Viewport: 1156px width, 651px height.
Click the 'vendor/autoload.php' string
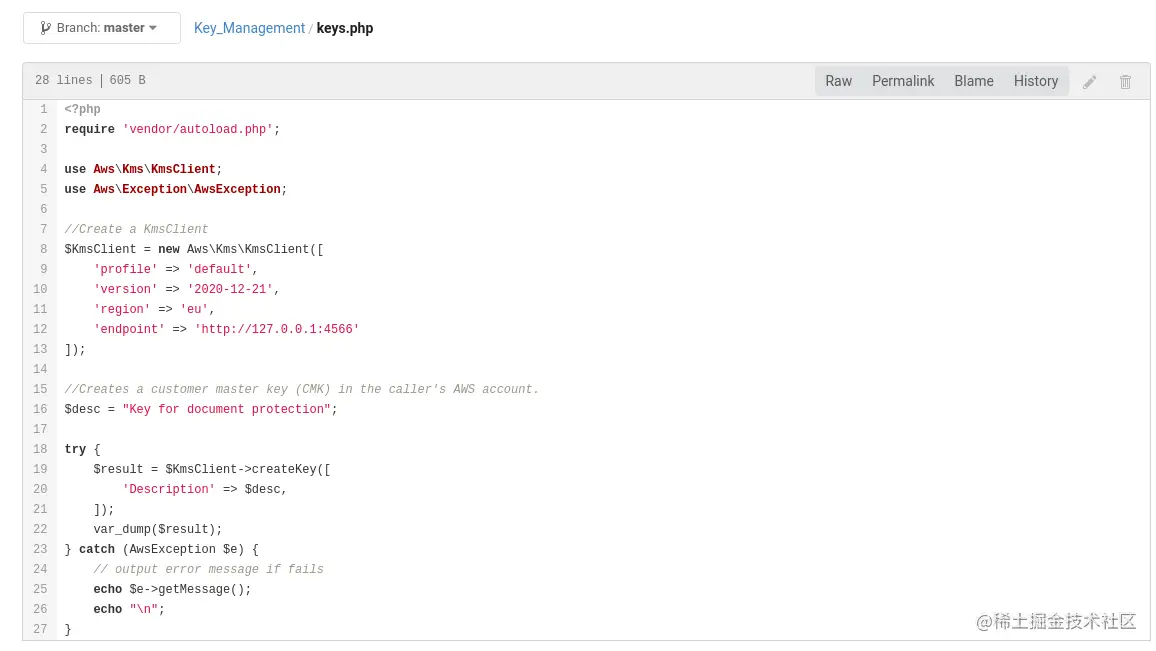click(x=198, y=129)
